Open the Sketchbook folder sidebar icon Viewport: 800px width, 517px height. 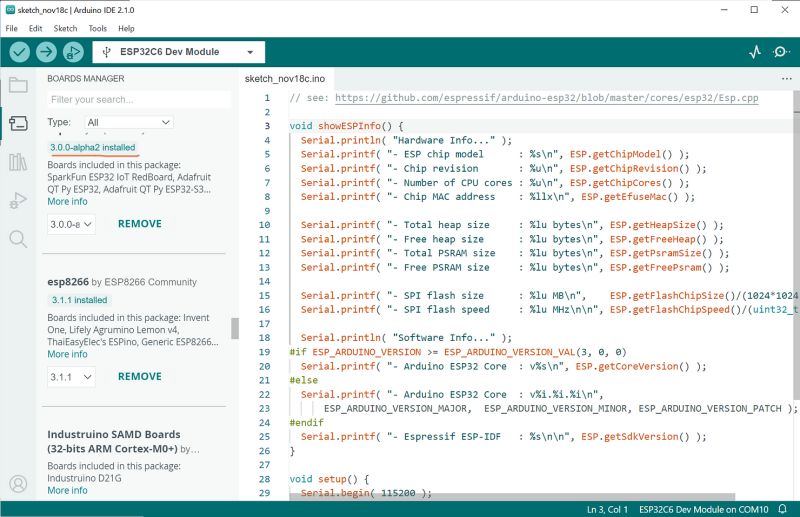point(18,85)
